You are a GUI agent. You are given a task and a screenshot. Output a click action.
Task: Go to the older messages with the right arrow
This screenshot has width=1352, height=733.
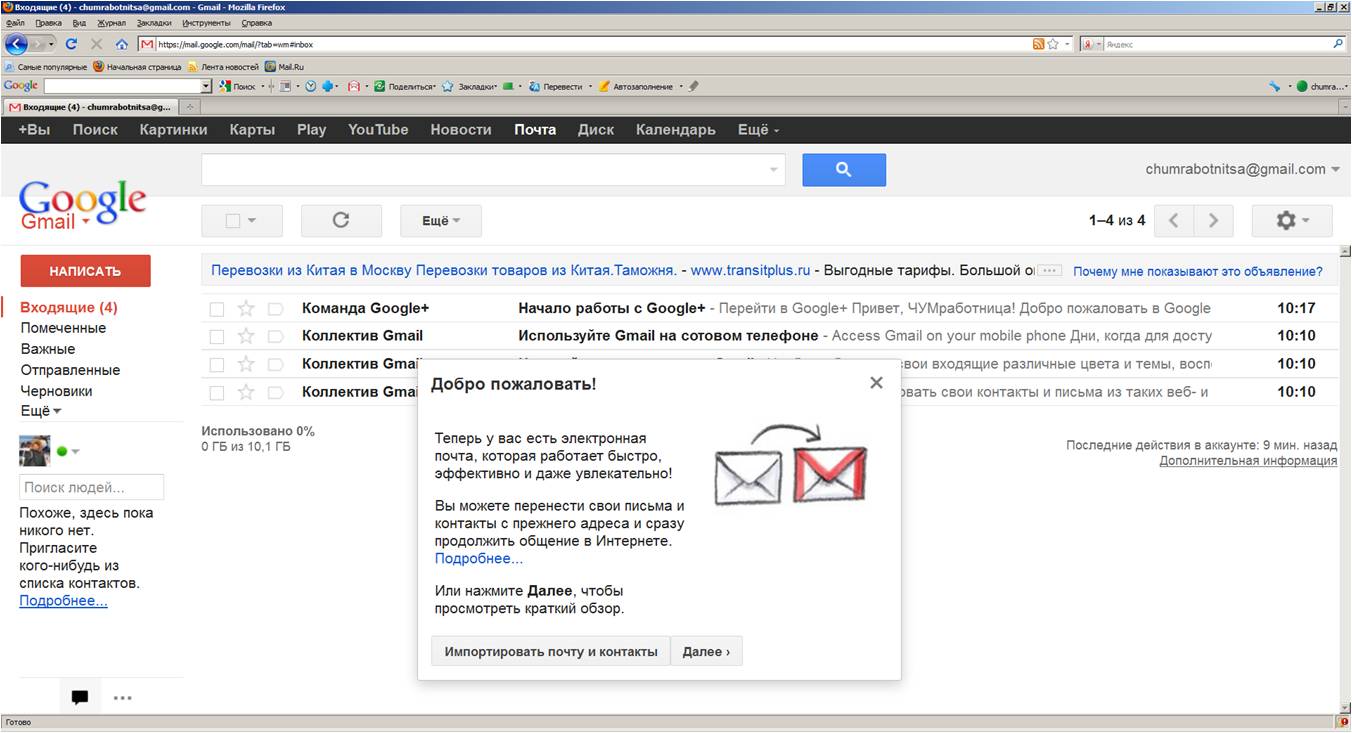click(x=1213, y=221)
